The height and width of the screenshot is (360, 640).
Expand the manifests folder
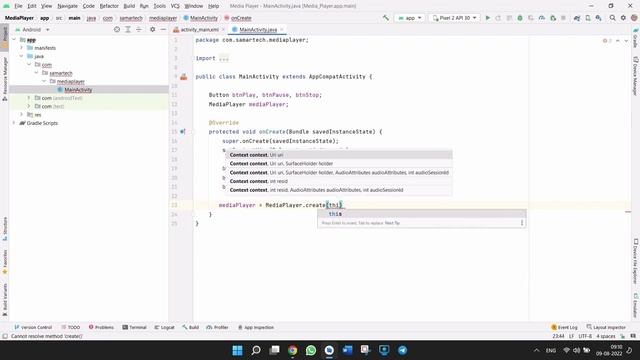point(22,48)
